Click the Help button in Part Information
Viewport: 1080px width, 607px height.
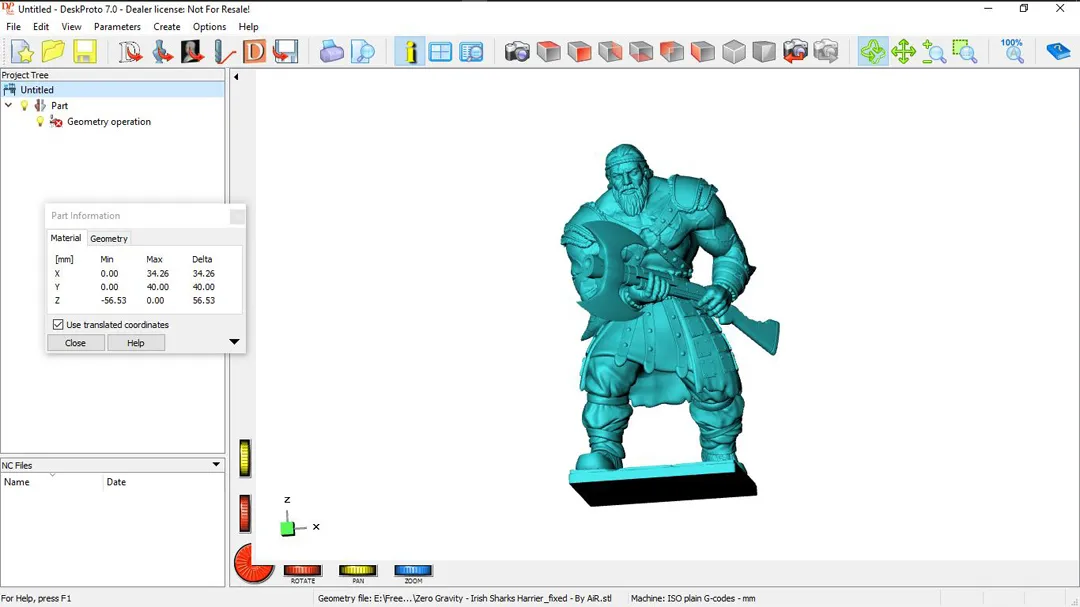click(x=136, y=342)
